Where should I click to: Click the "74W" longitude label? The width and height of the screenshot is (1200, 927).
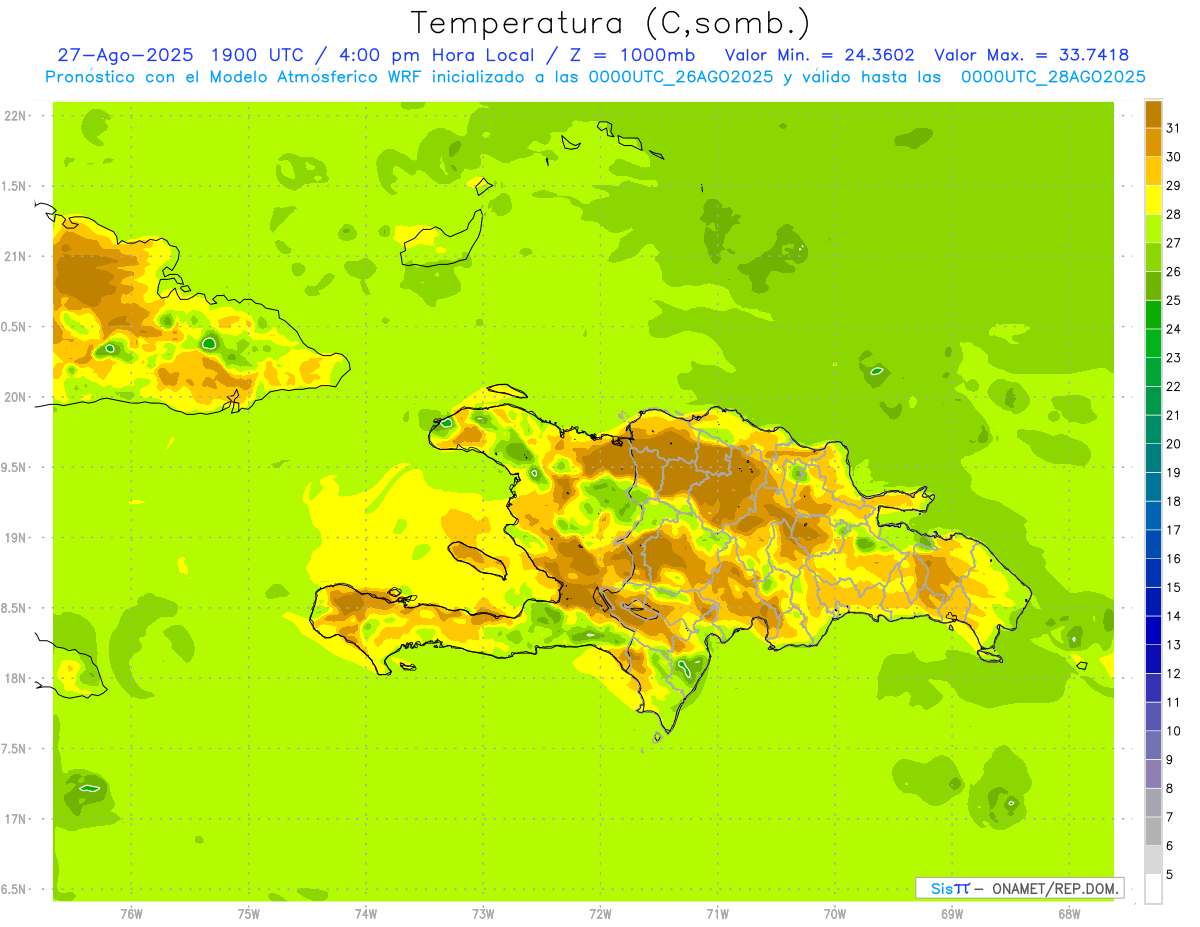point(366,914)
